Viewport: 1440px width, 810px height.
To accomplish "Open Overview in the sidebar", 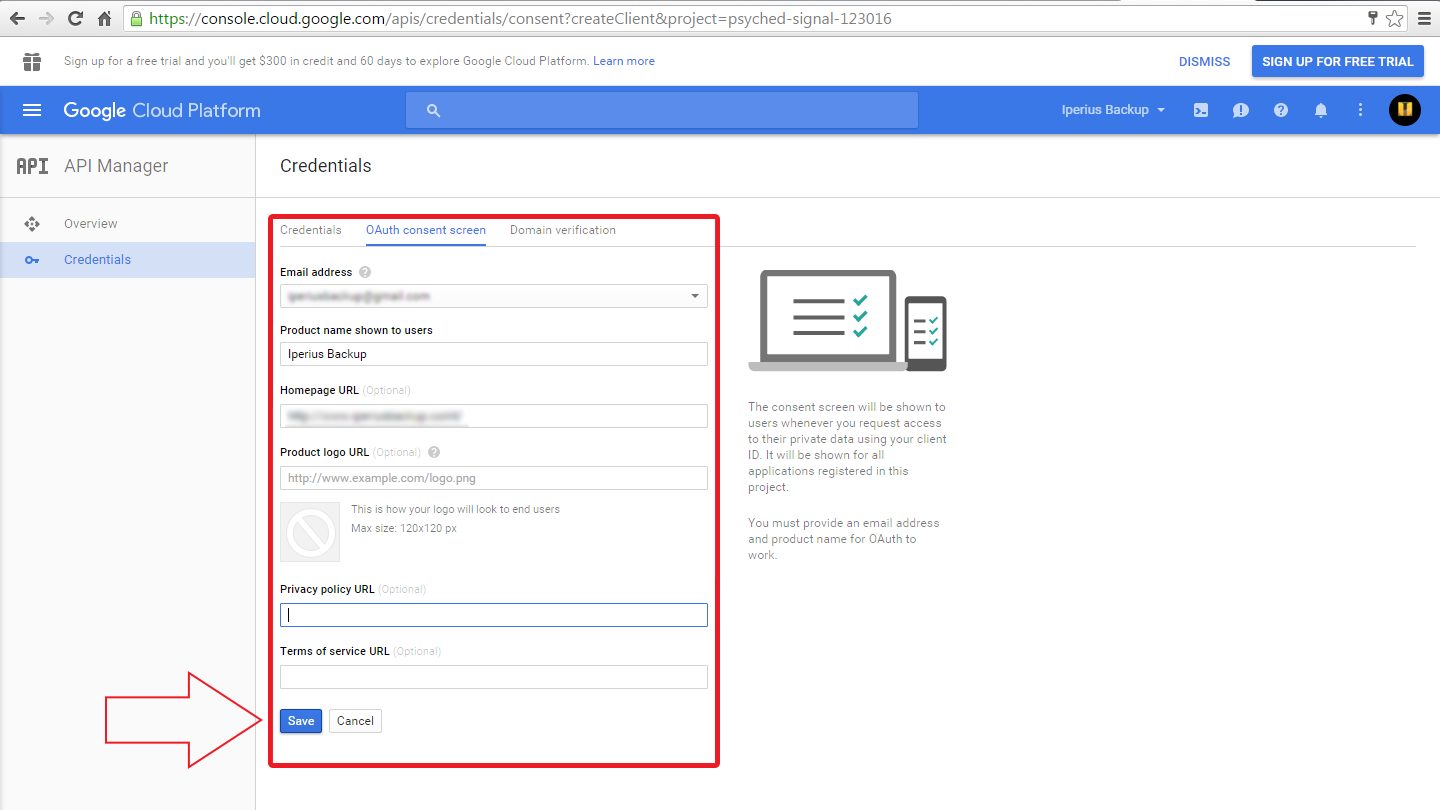I will 128,224.
